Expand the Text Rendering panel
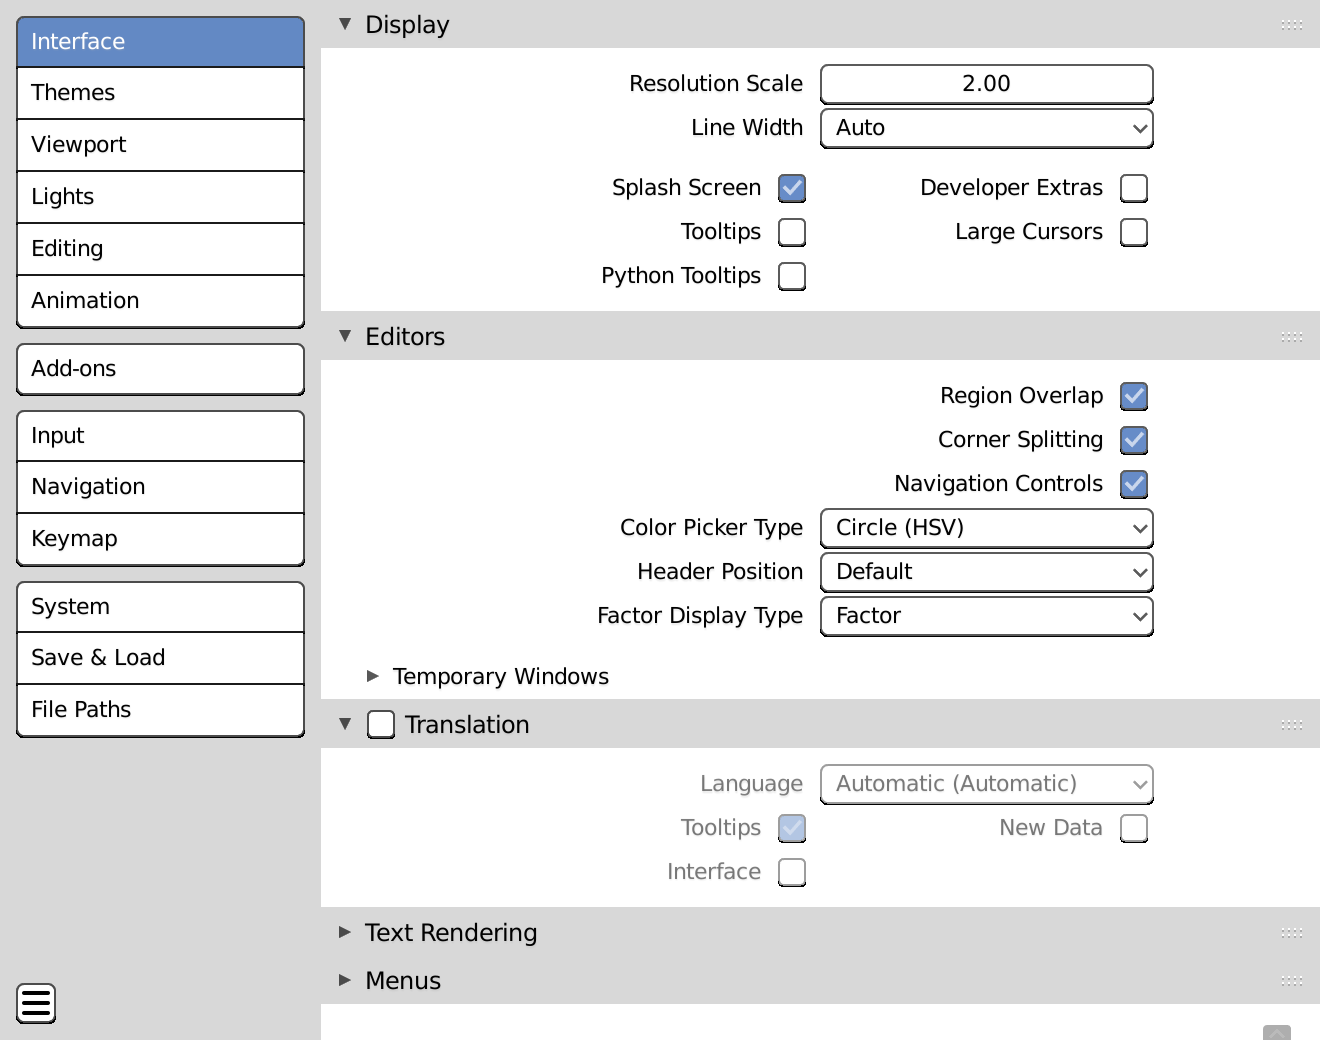The image size is (1320, 1040). pos(345,932)
